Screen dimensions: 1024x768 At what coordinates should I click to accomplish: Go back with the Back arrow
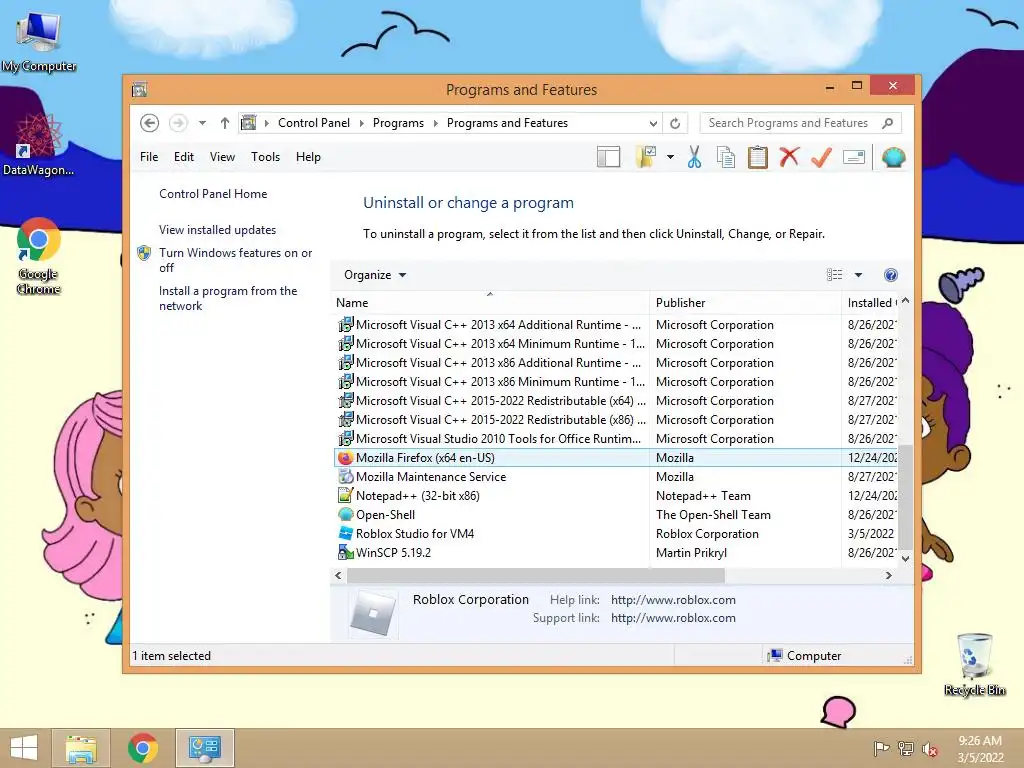pos(150,123)
